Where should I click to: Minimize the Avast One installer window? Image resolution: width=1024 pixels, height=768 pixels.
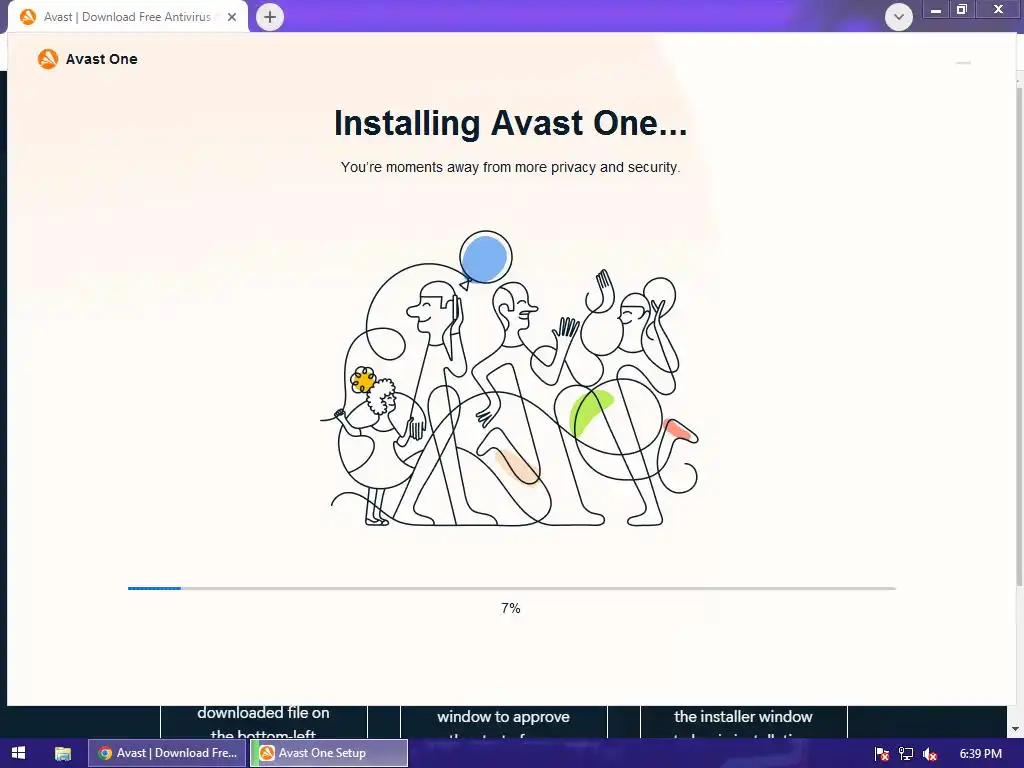[x=963, y=63]
